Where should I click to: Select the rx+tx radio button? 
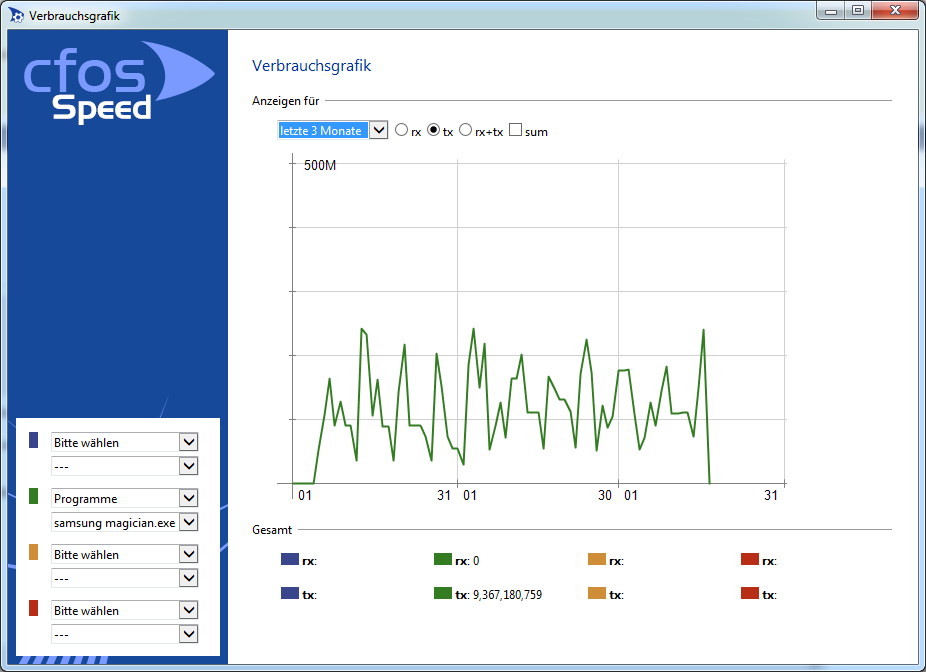click(465, 130)
